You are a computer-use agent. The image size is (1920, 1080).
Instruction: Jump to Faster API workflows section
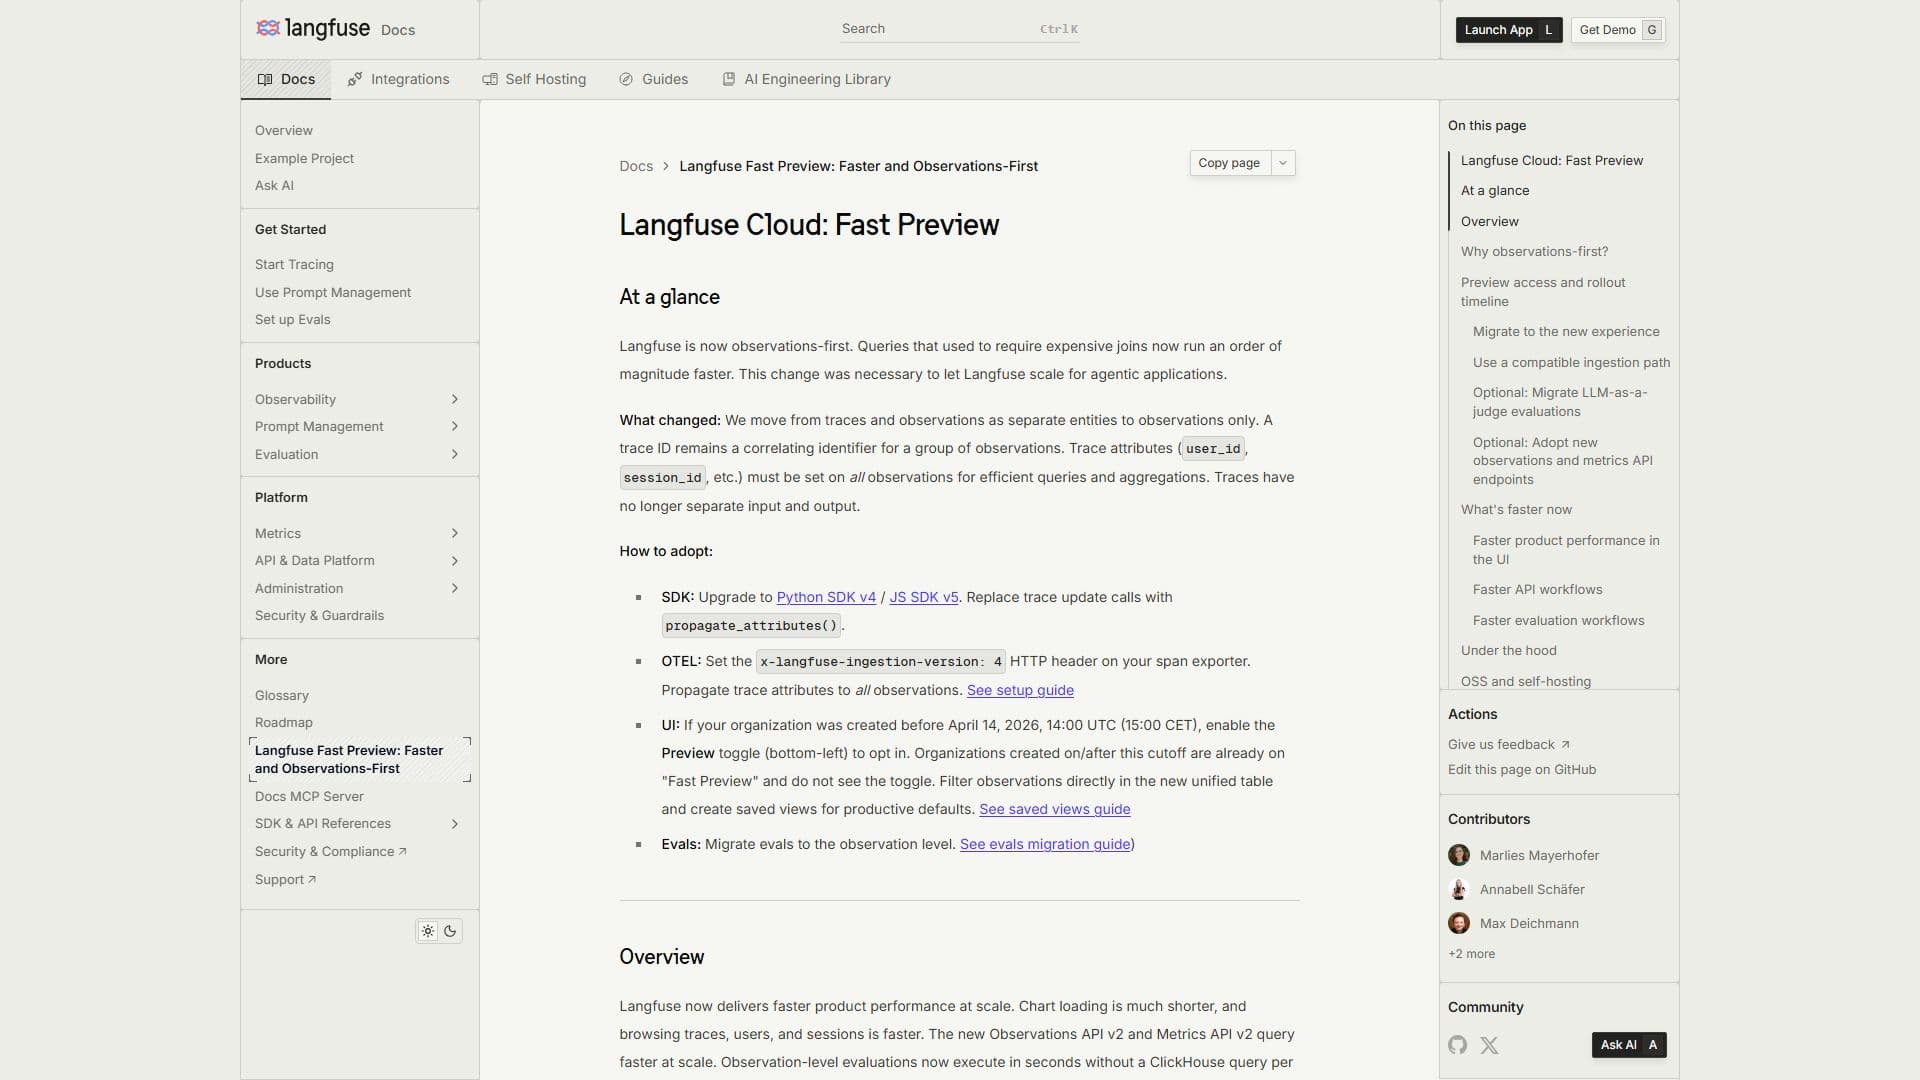[1537, 590]
